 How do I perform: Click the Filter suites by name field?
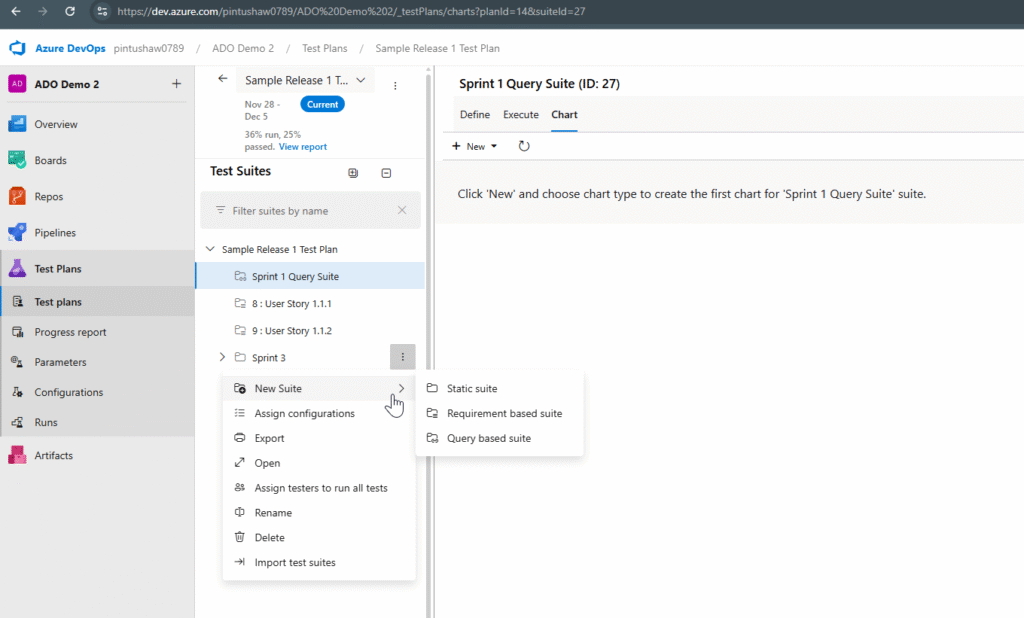pos(310,211)
